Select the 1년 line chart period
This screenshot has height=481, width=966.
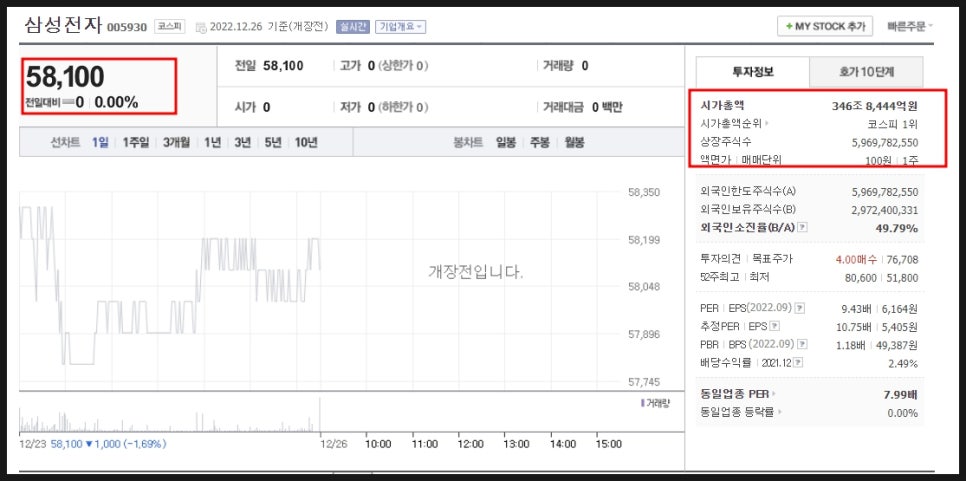click(212, 142)
